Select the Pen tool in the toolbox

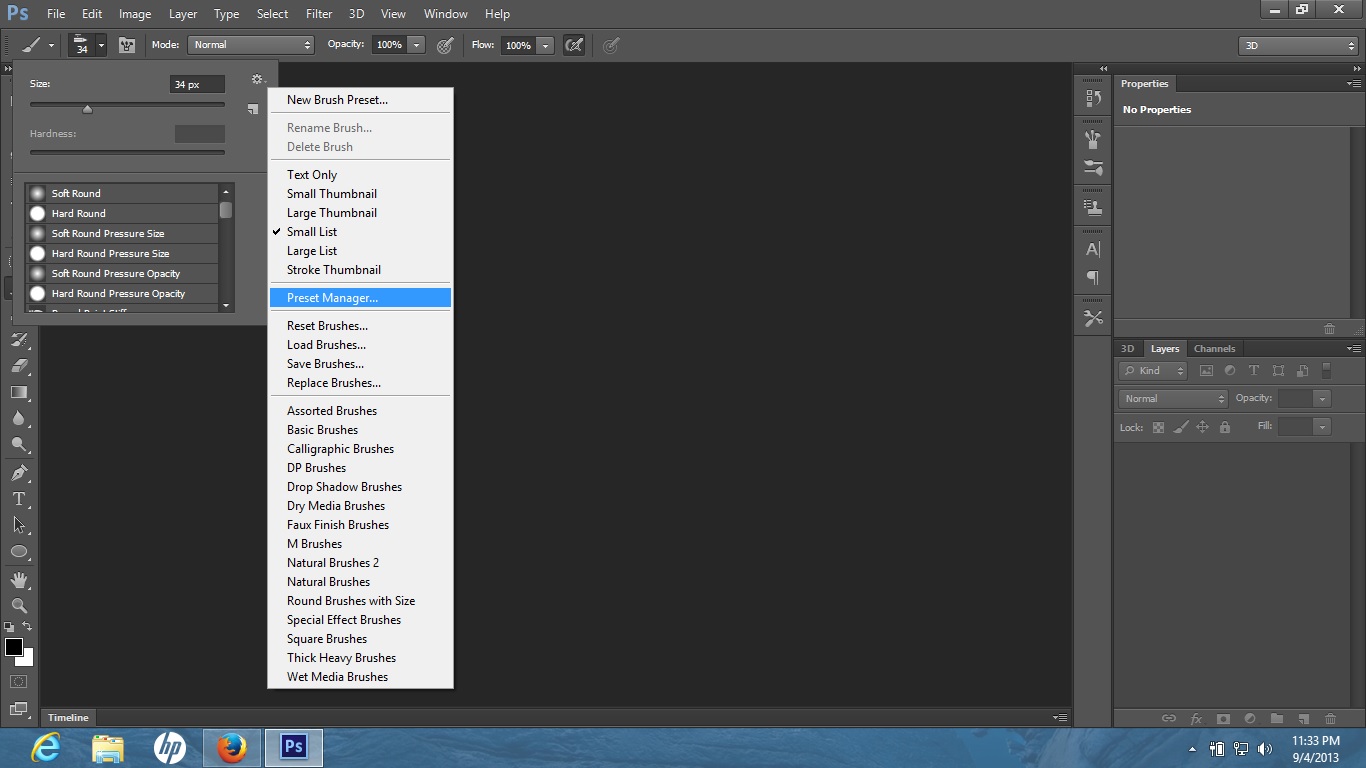coord(19,473)
